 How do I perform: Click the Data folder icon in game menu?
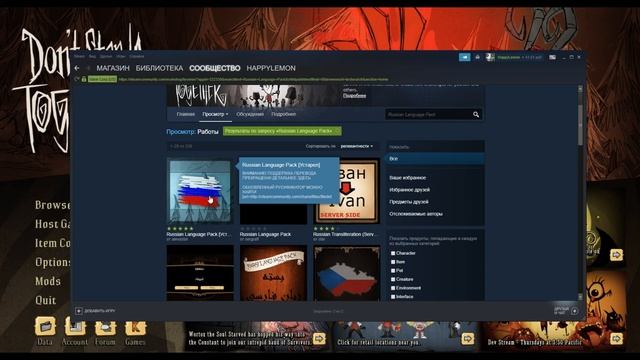[x=45, y=327]
